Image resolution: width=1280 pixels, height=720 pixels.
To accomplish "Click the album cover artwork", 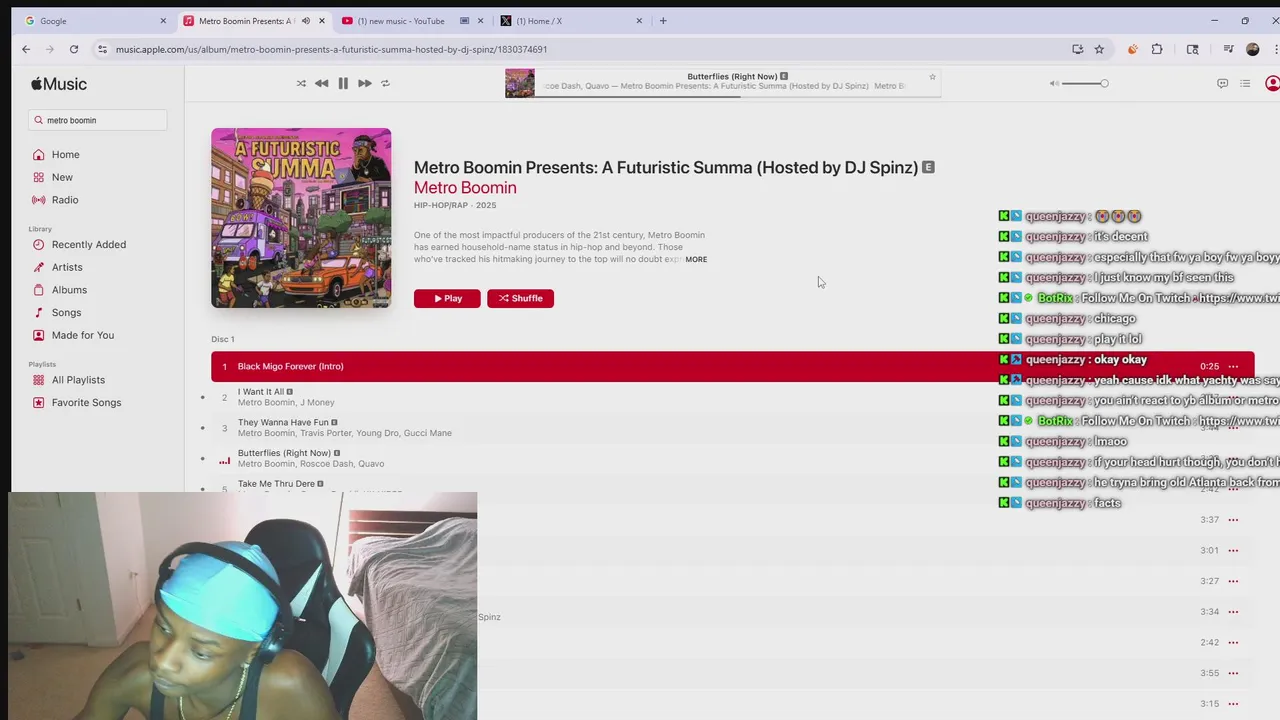I will point(301,218).
